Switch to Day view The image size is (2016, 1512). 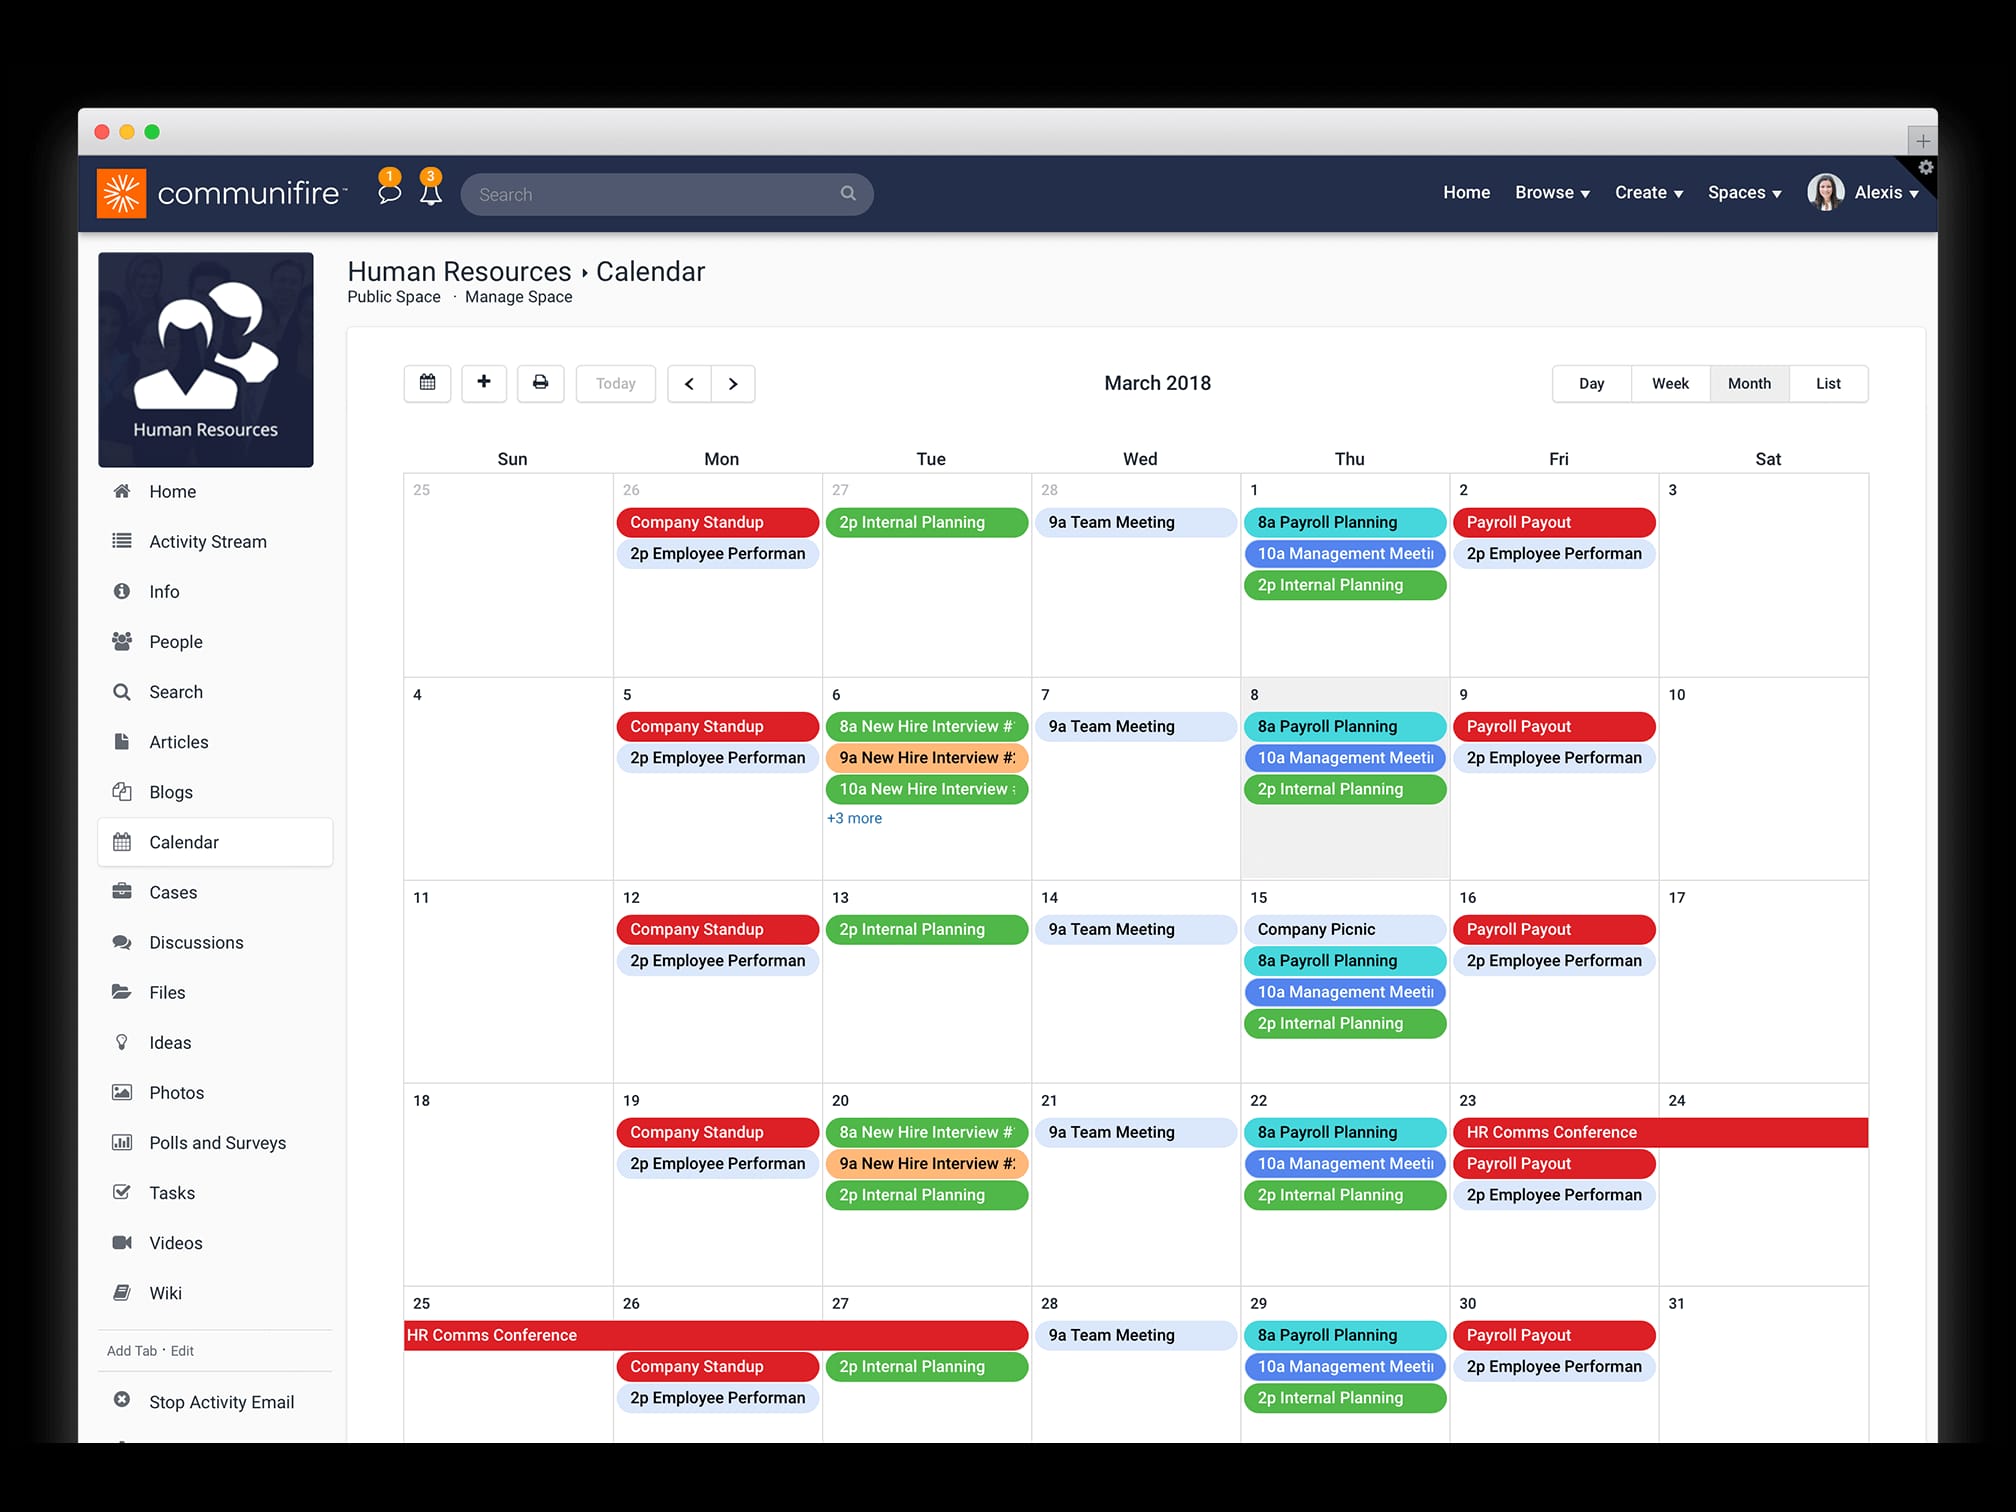tap(1591, 383)
